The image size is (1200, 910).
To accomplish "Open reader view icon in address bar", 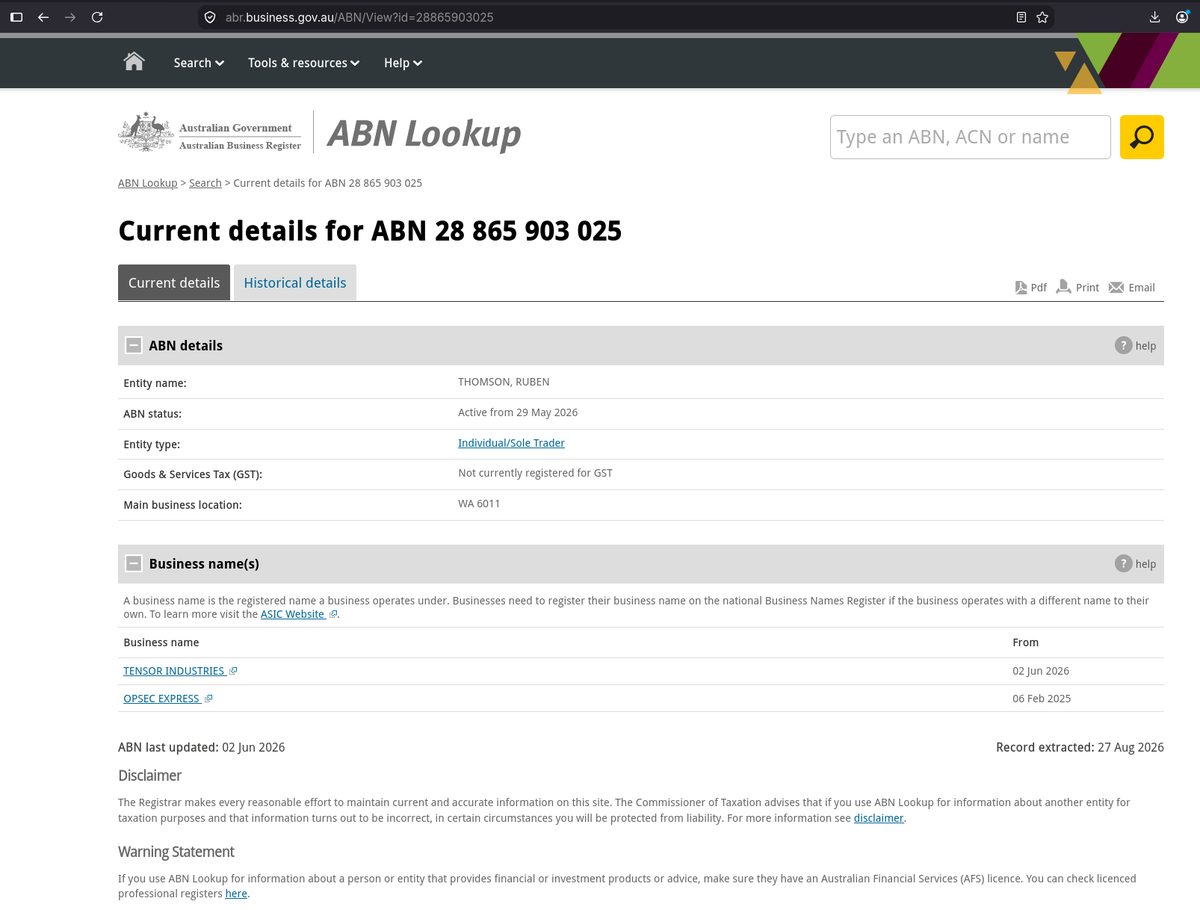I will (x=1020, y=17).
